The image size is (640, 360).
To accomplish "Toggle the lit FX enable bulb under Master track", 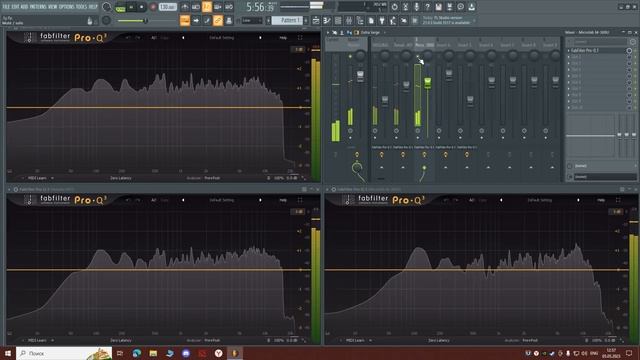I will pos(357,155).
